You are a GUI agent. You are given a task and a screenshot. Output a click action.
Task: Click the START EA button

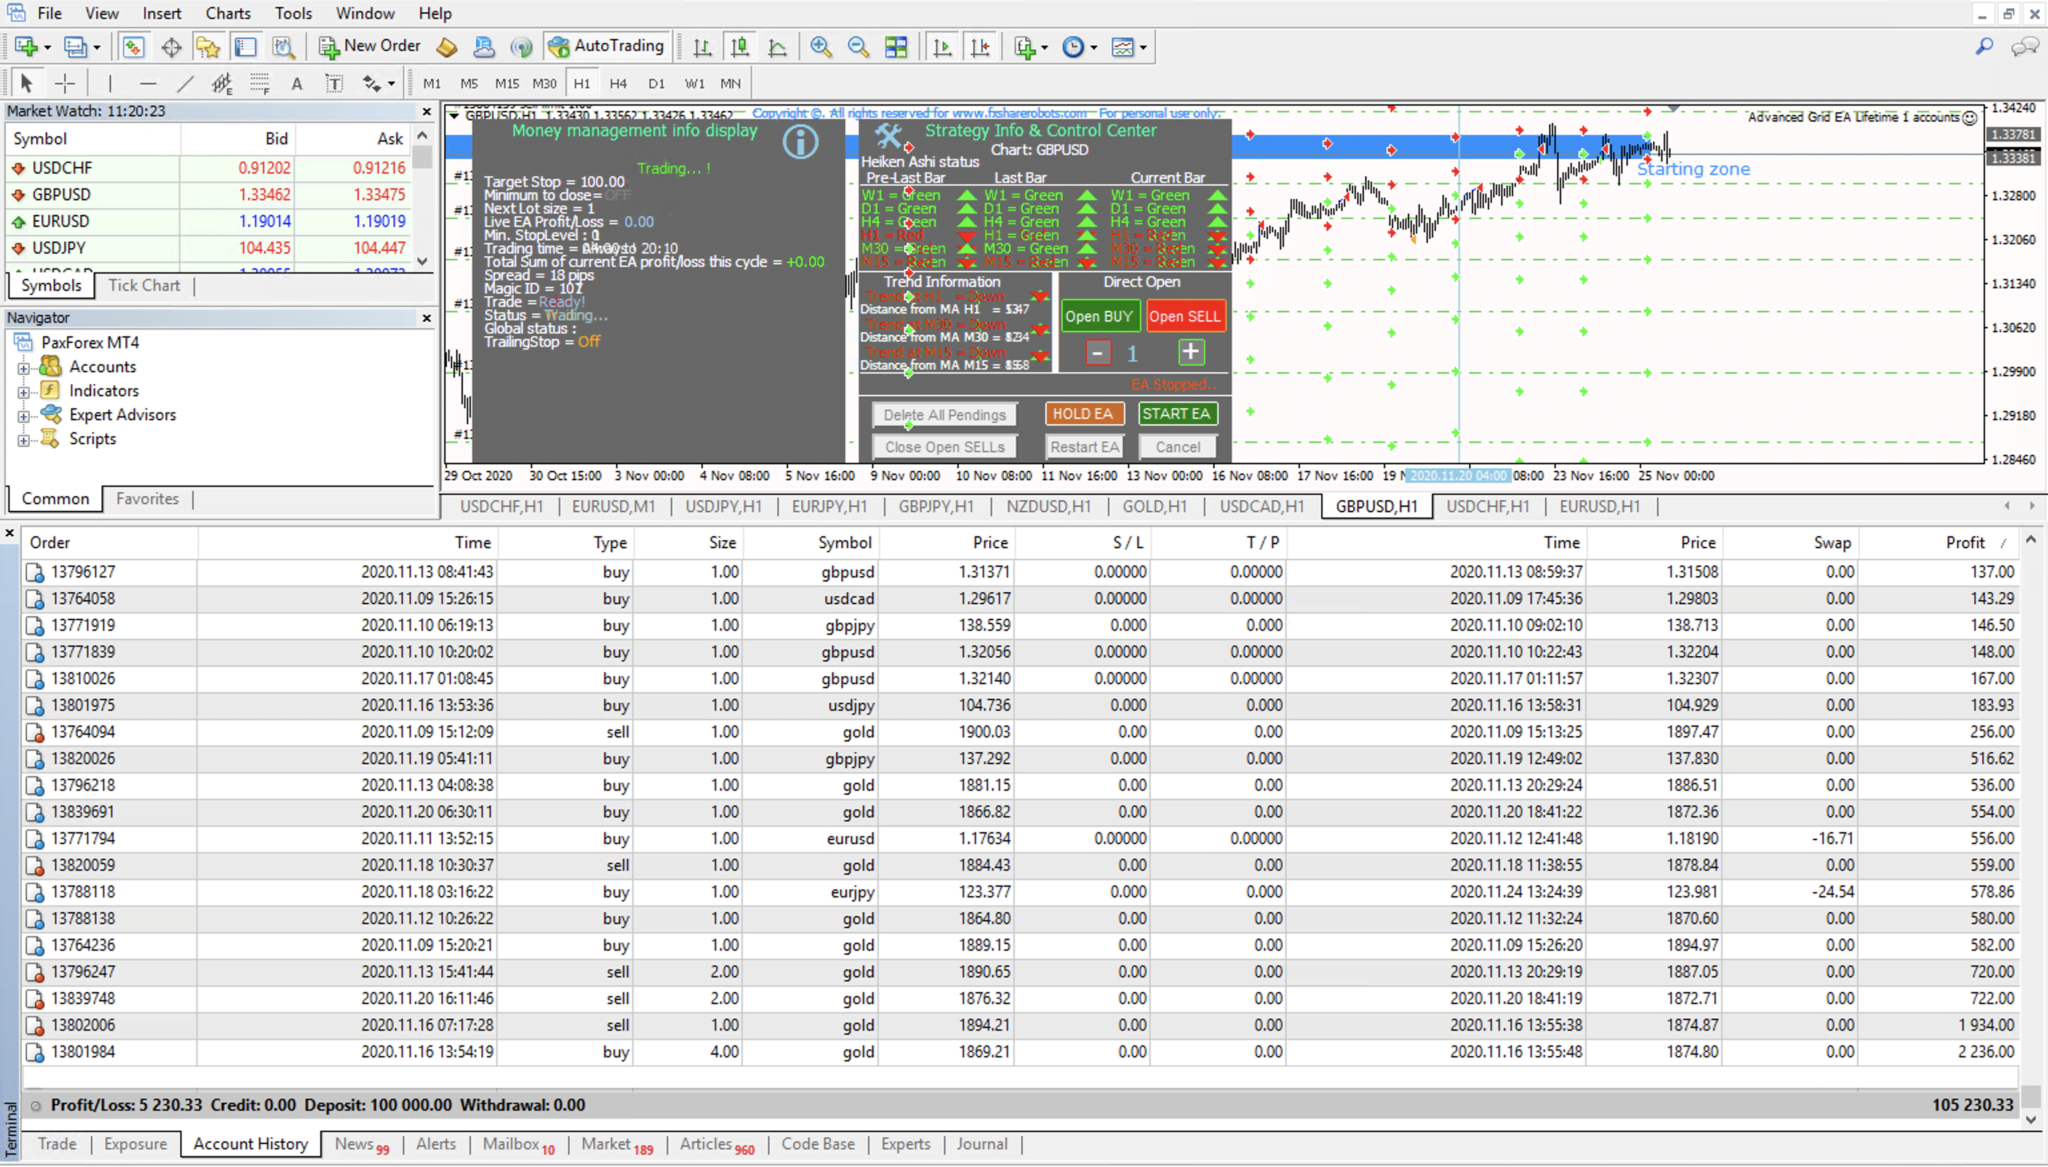[1178, 413]
